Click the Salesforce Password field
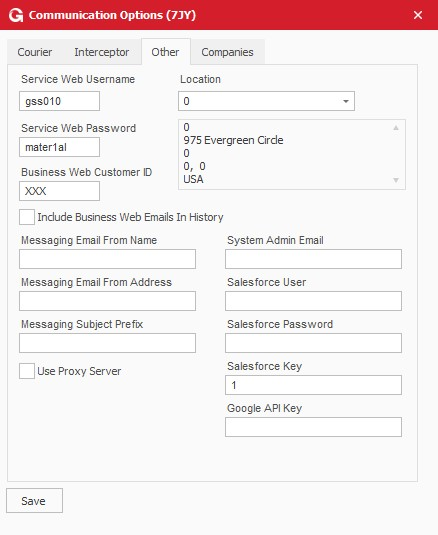 pos(313,343)
